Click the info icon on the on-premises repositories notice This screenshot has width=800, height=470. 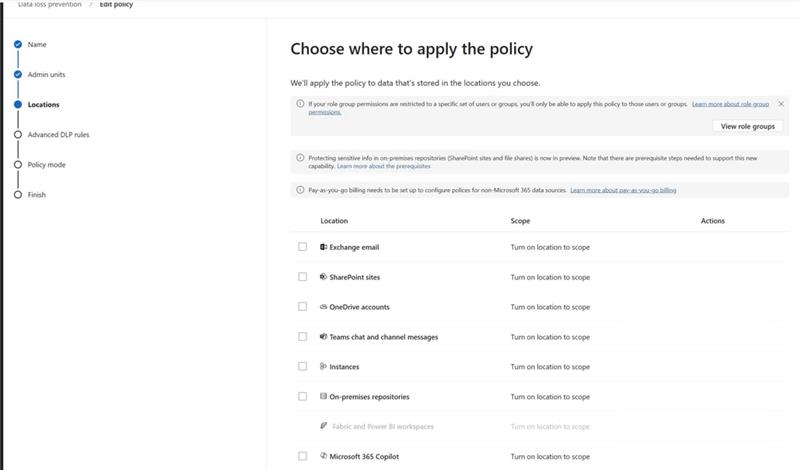[300, 158]
